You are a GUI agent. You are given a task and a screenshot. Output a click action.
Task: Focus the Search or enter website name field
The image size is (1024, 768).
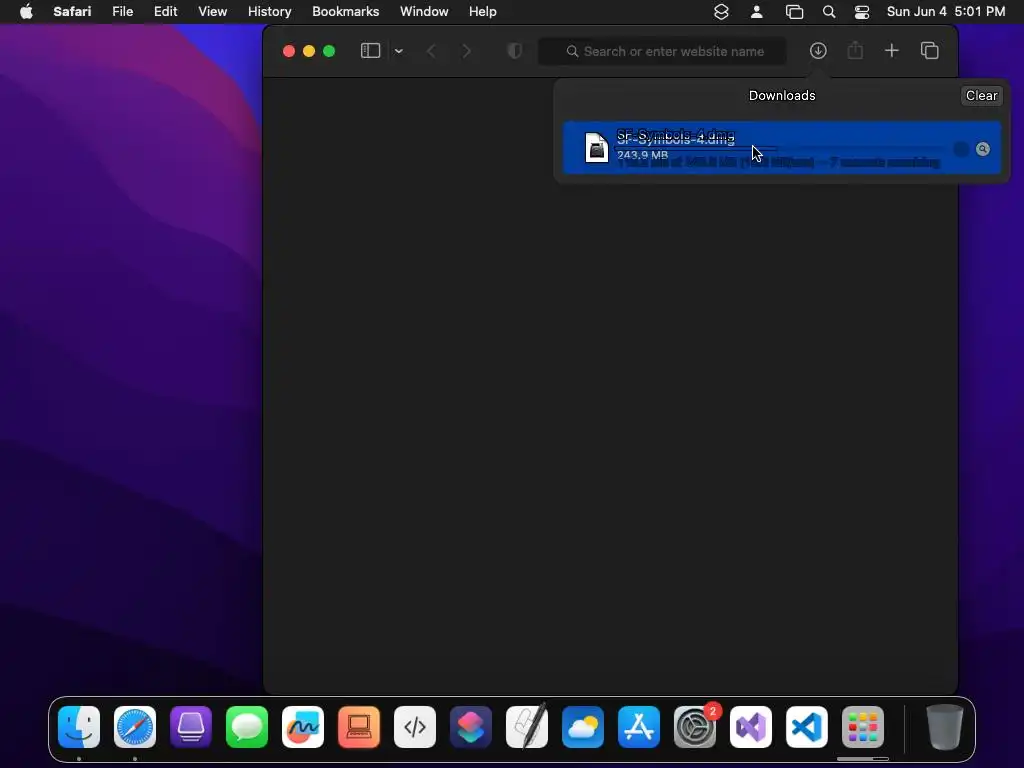(662, 51)
